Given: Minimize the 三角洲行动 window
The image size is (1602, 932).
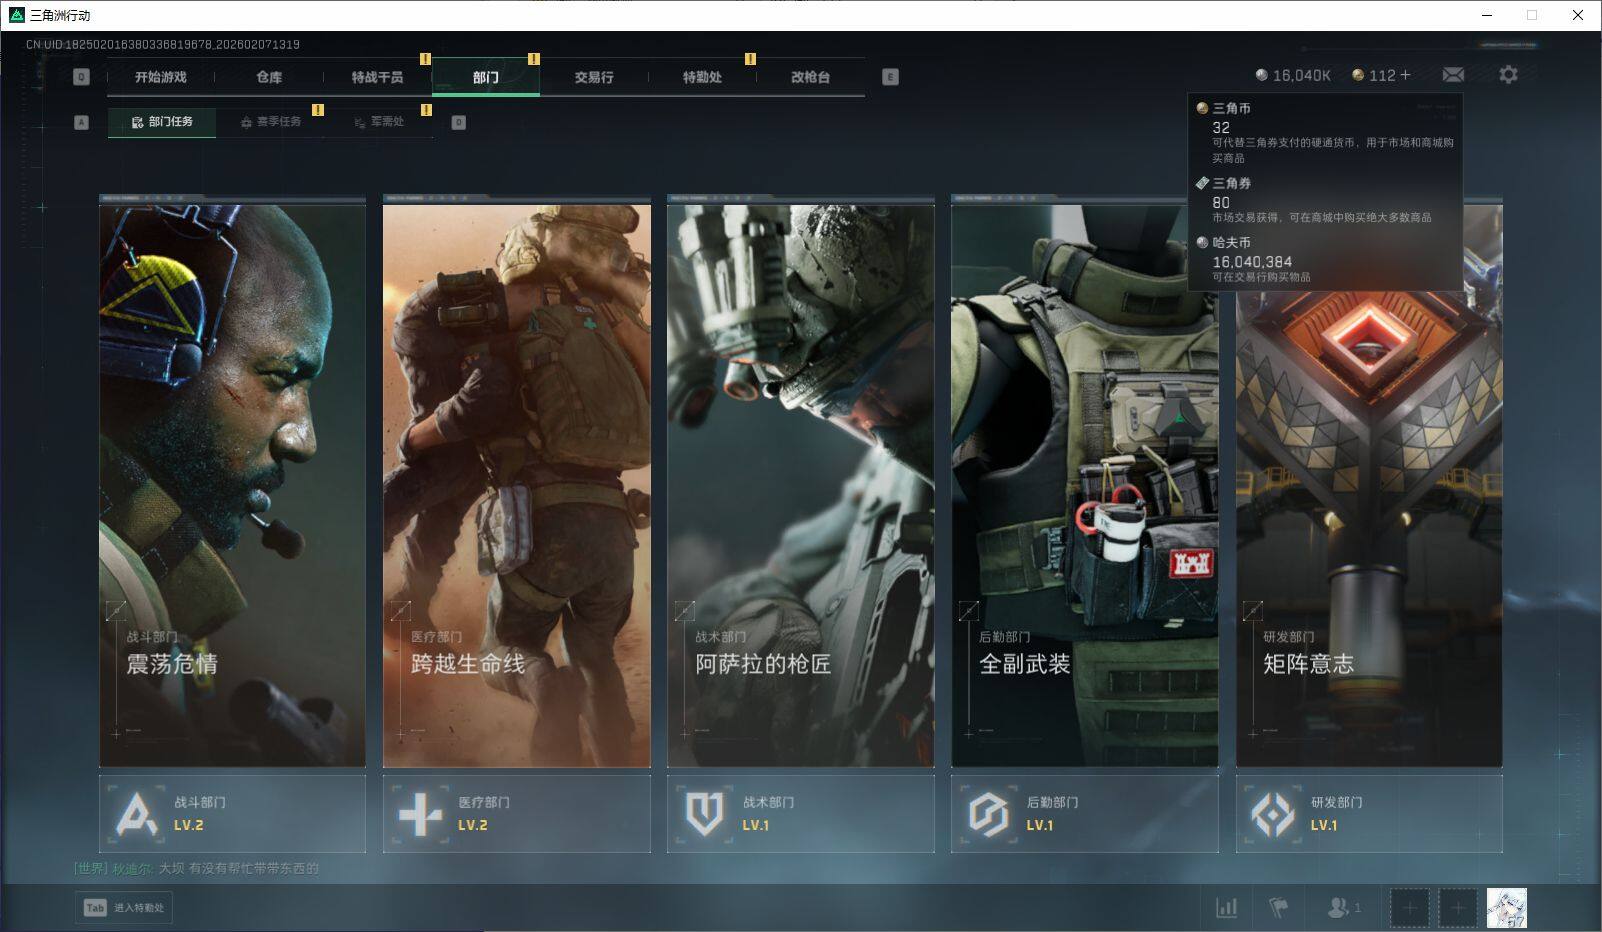Looking at the screenshot, I should 1487,15.
